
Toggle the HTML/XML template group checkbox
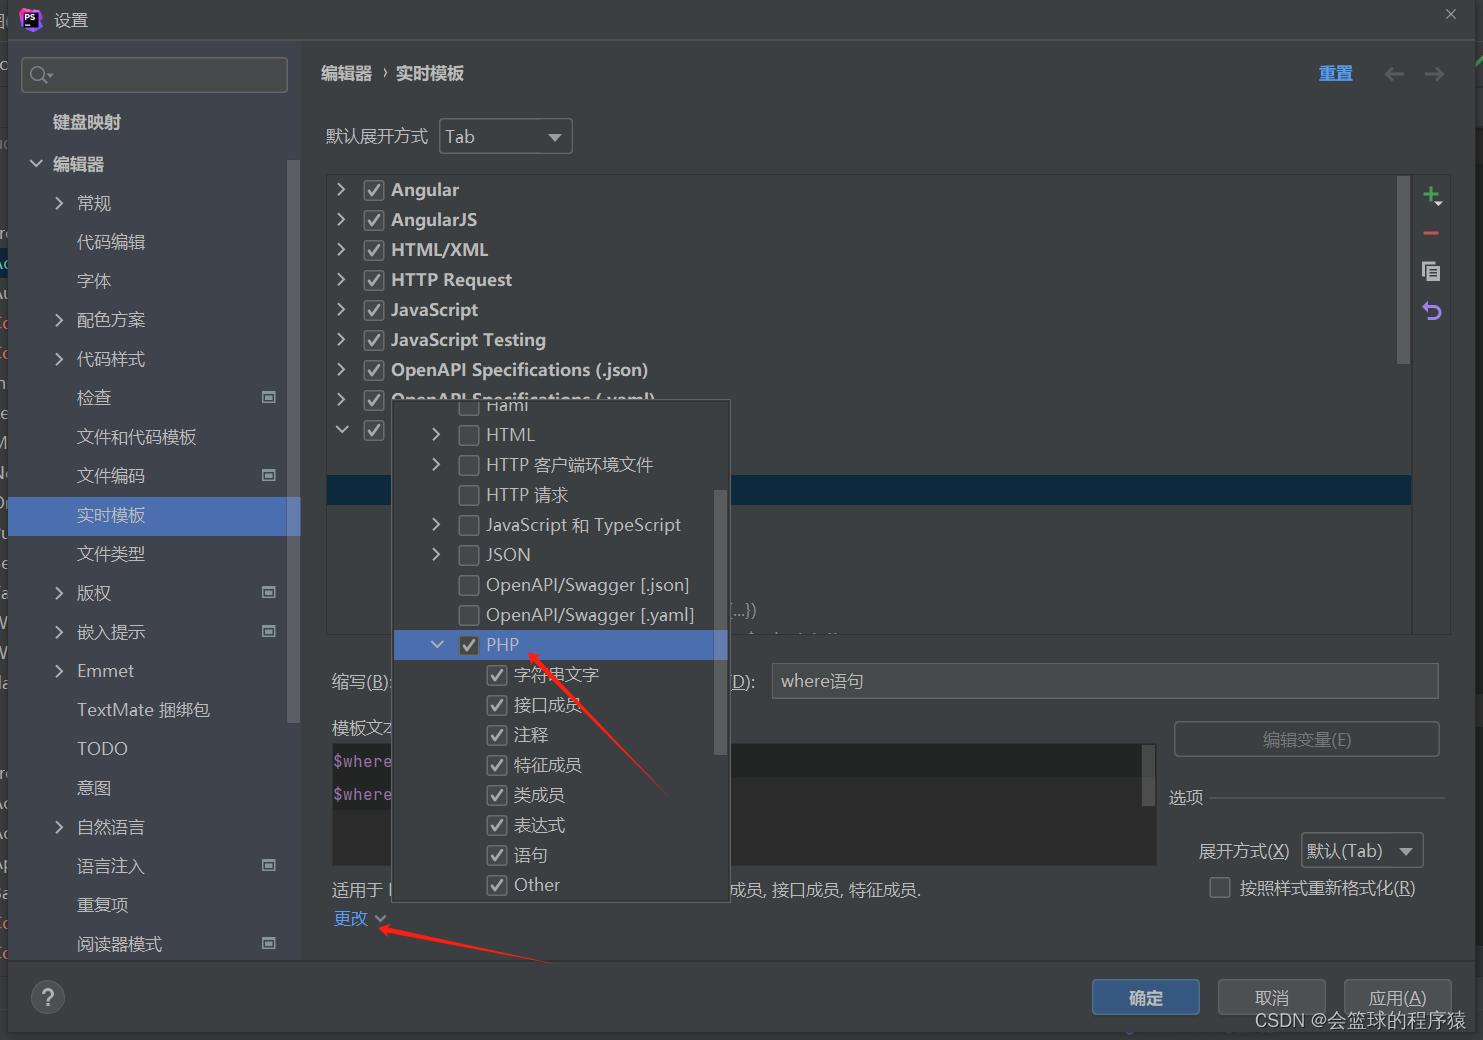tap(374, 250)
